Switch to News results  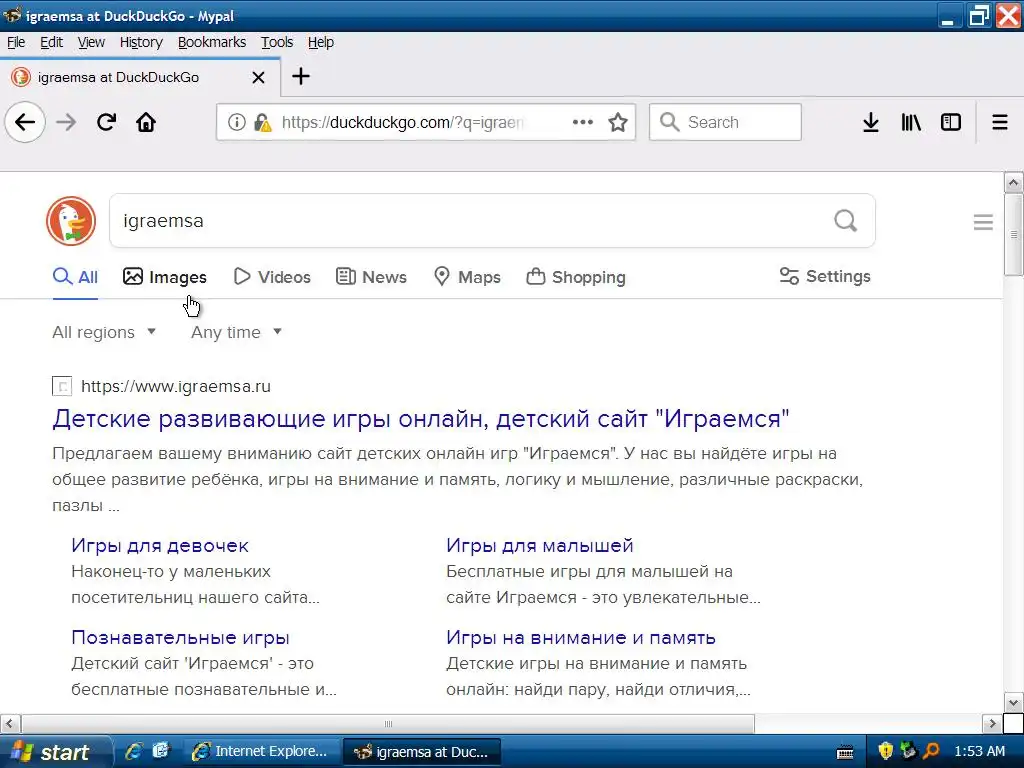pyautogui.click(x=372, y=277)
